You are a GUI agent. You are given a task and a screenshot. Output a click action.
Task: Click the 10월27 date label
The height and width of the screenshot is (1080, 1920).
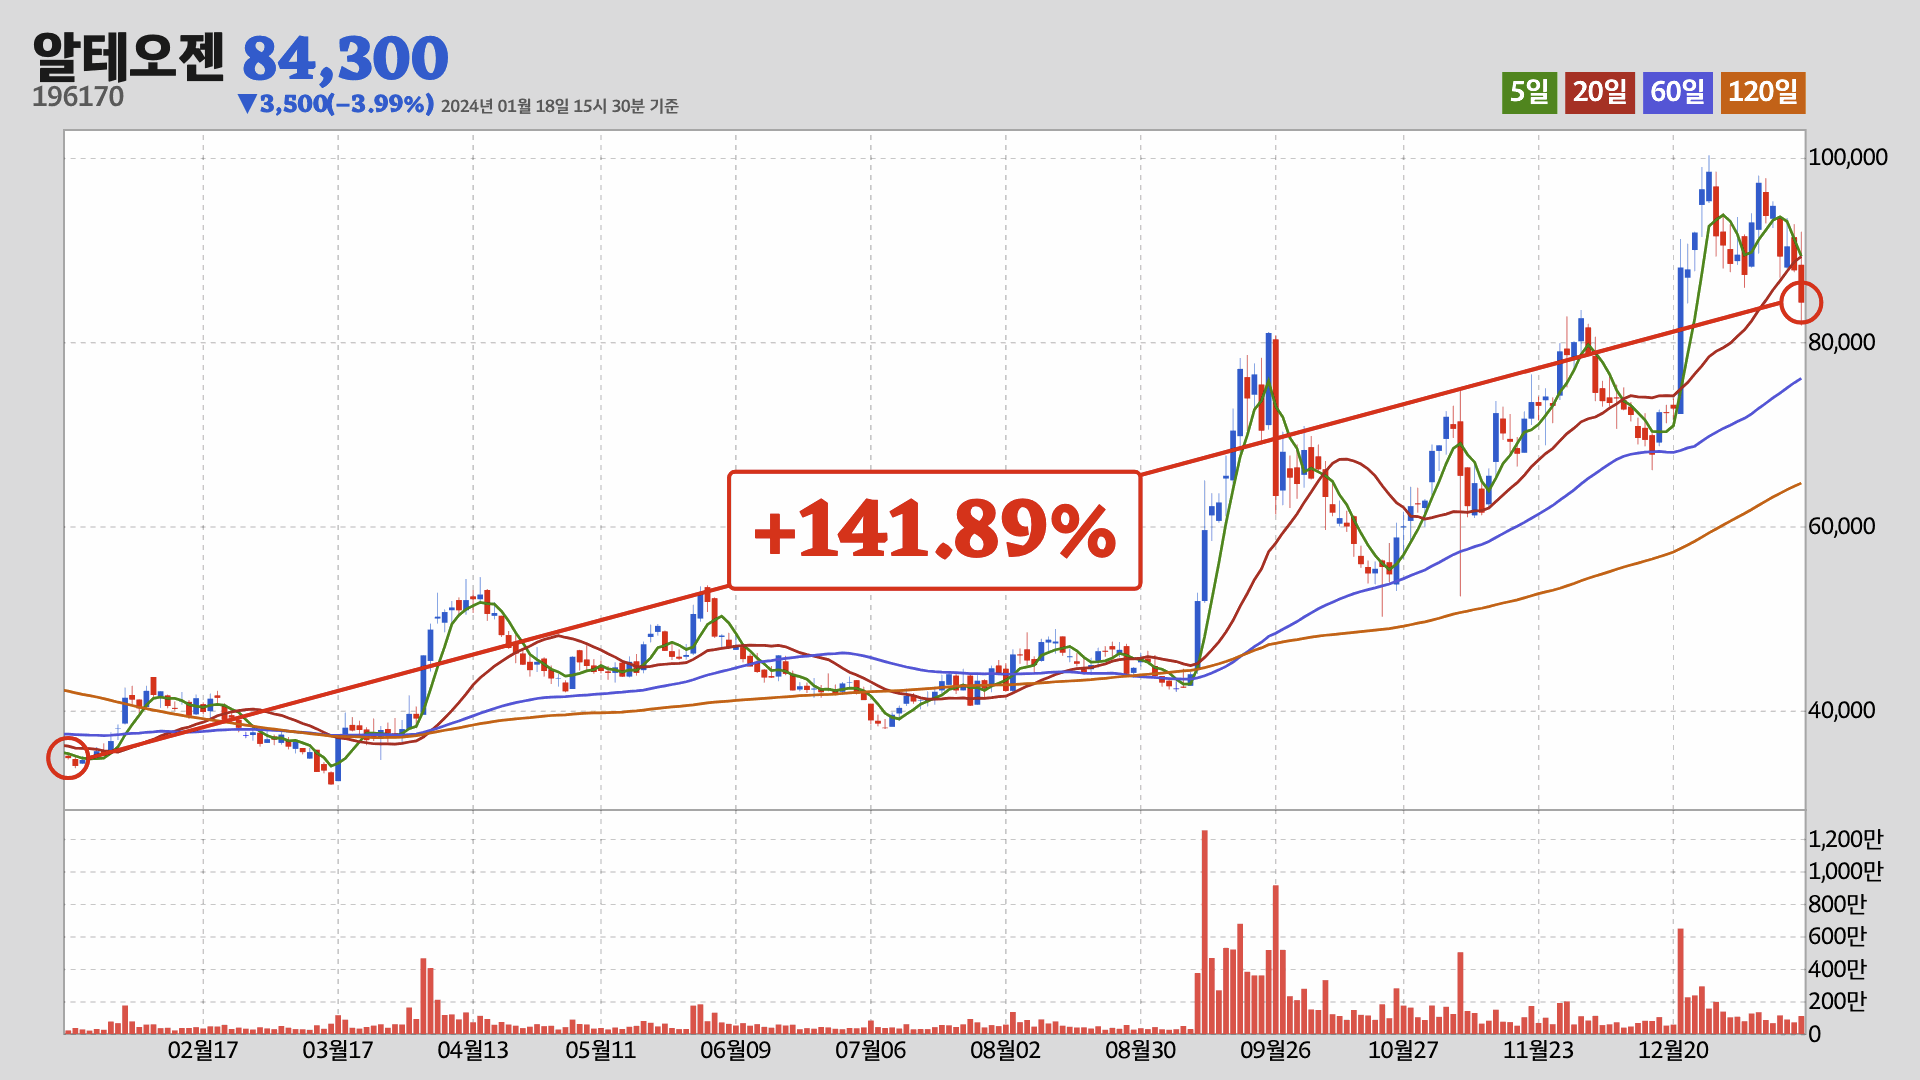(x=1403, y=1050)
